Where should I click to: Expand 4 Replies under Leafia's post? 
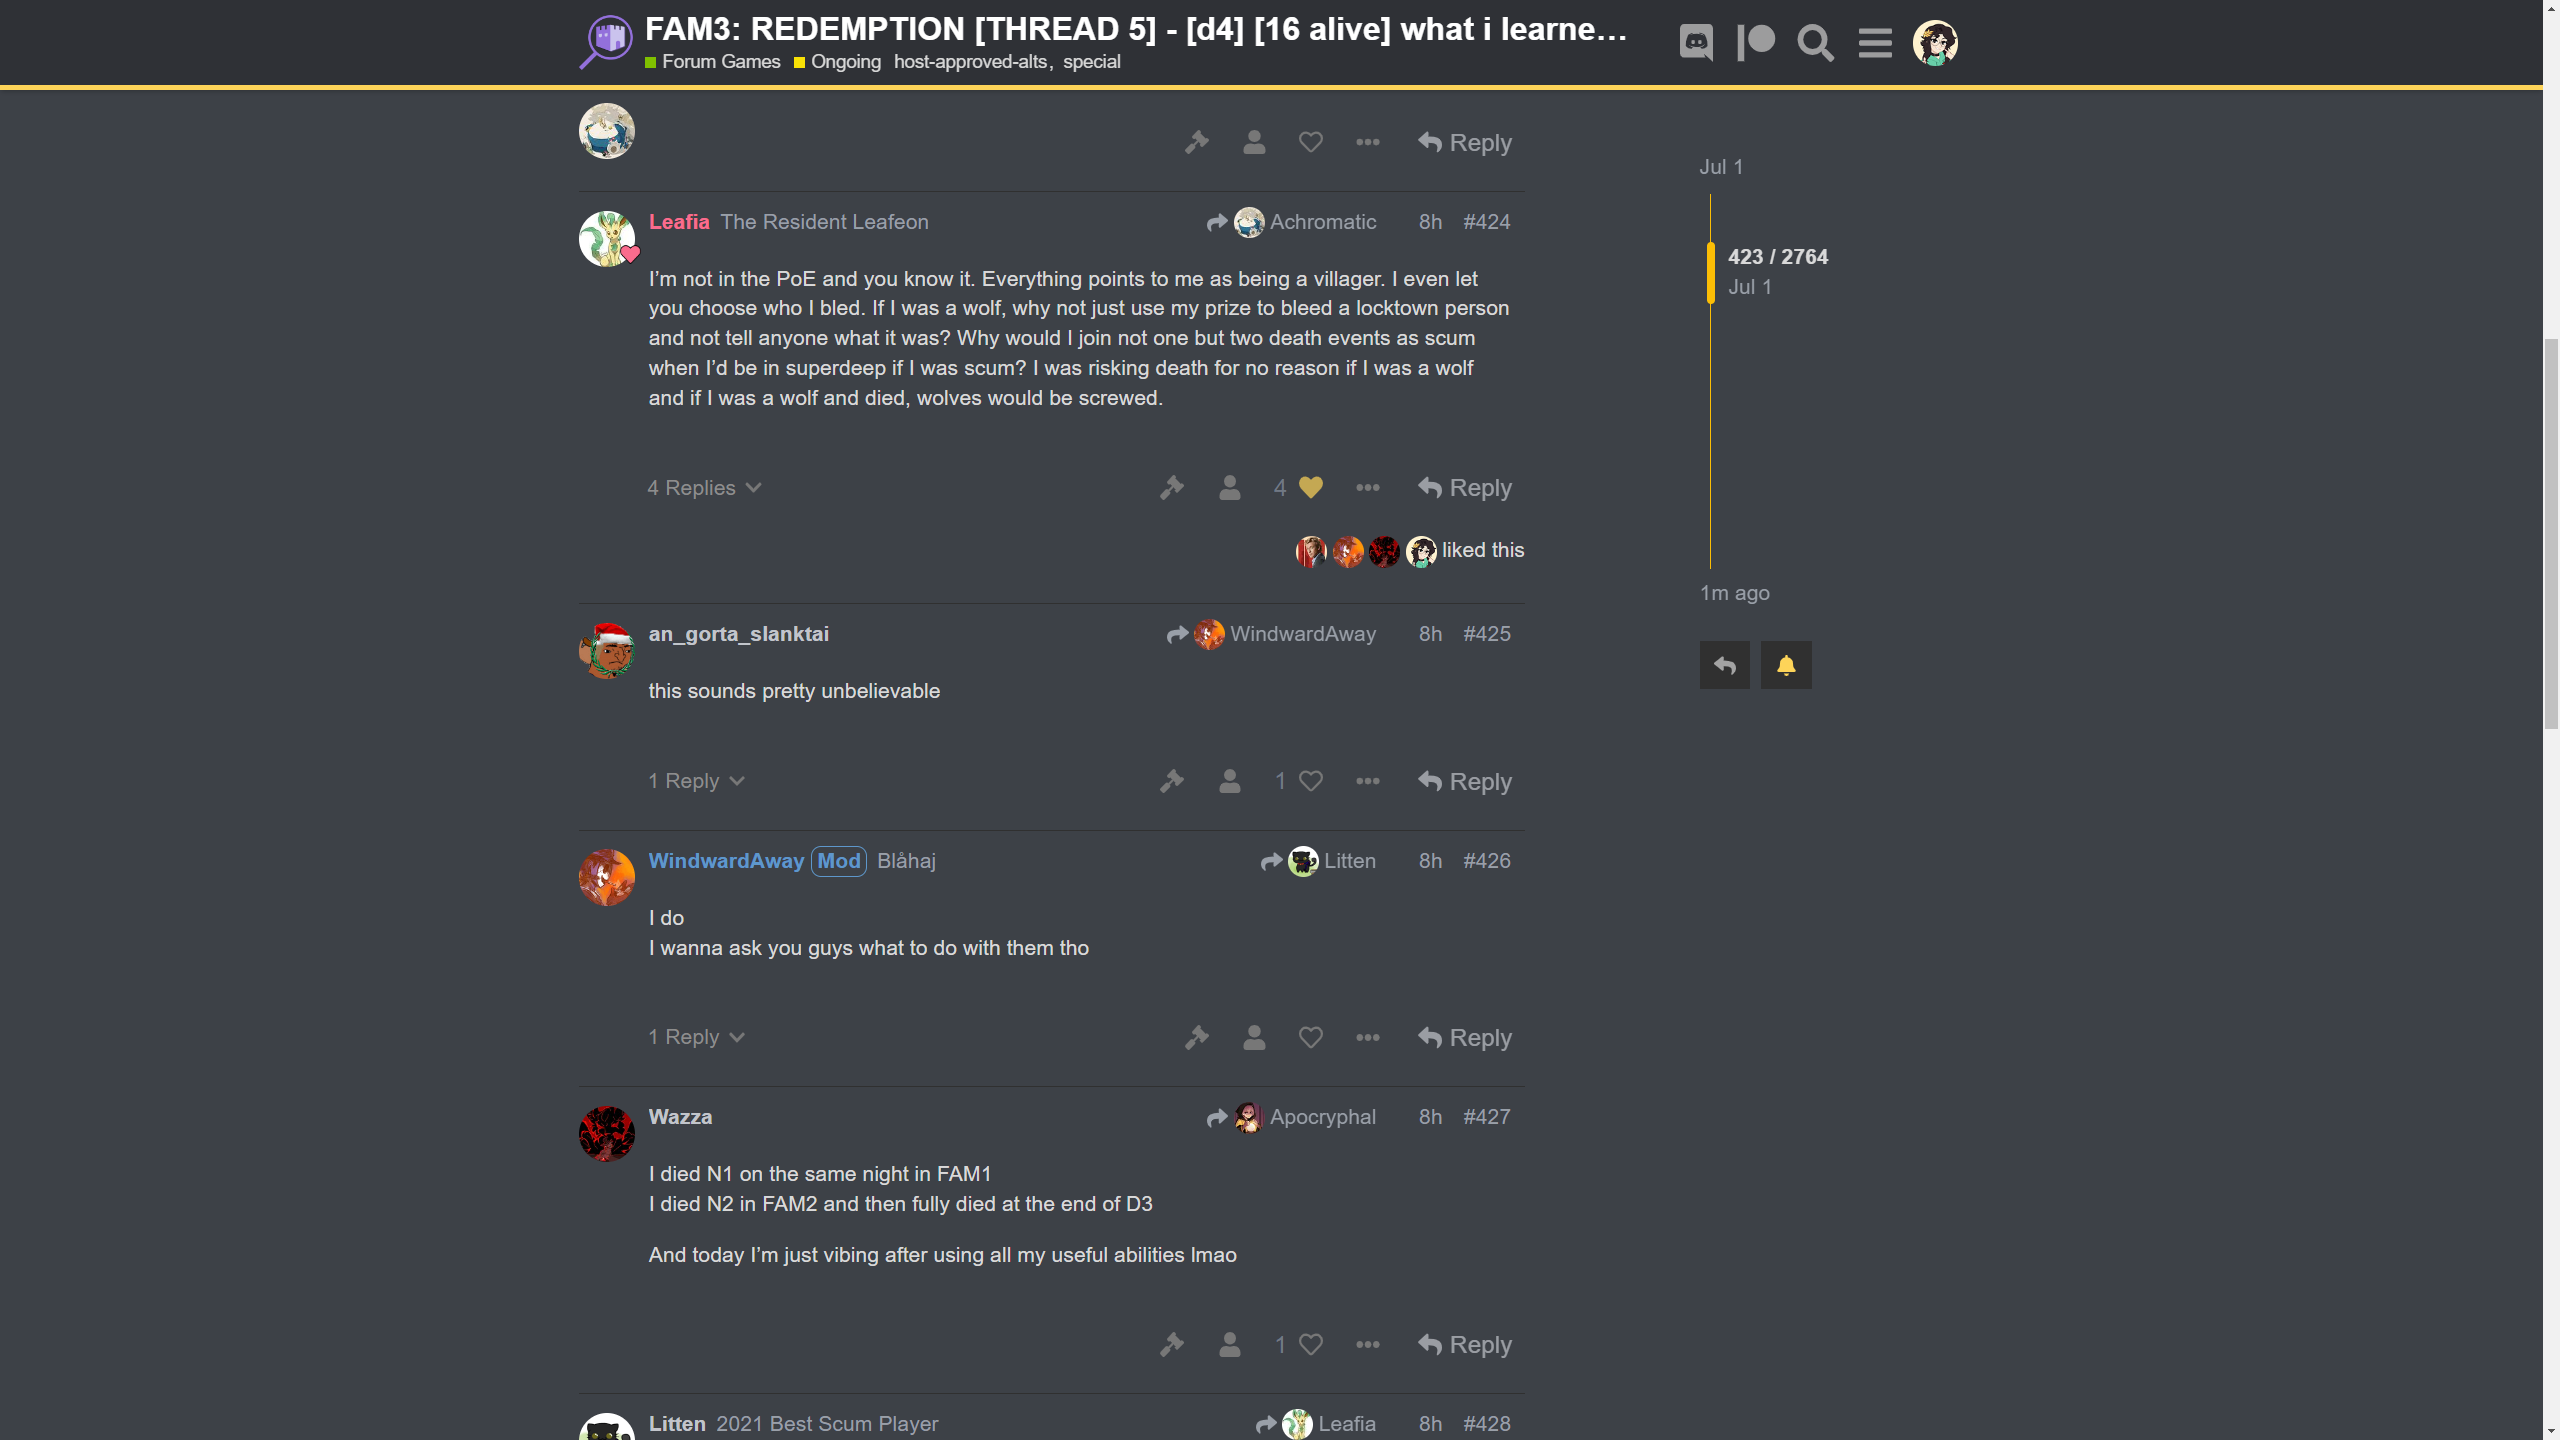[704, 488]
